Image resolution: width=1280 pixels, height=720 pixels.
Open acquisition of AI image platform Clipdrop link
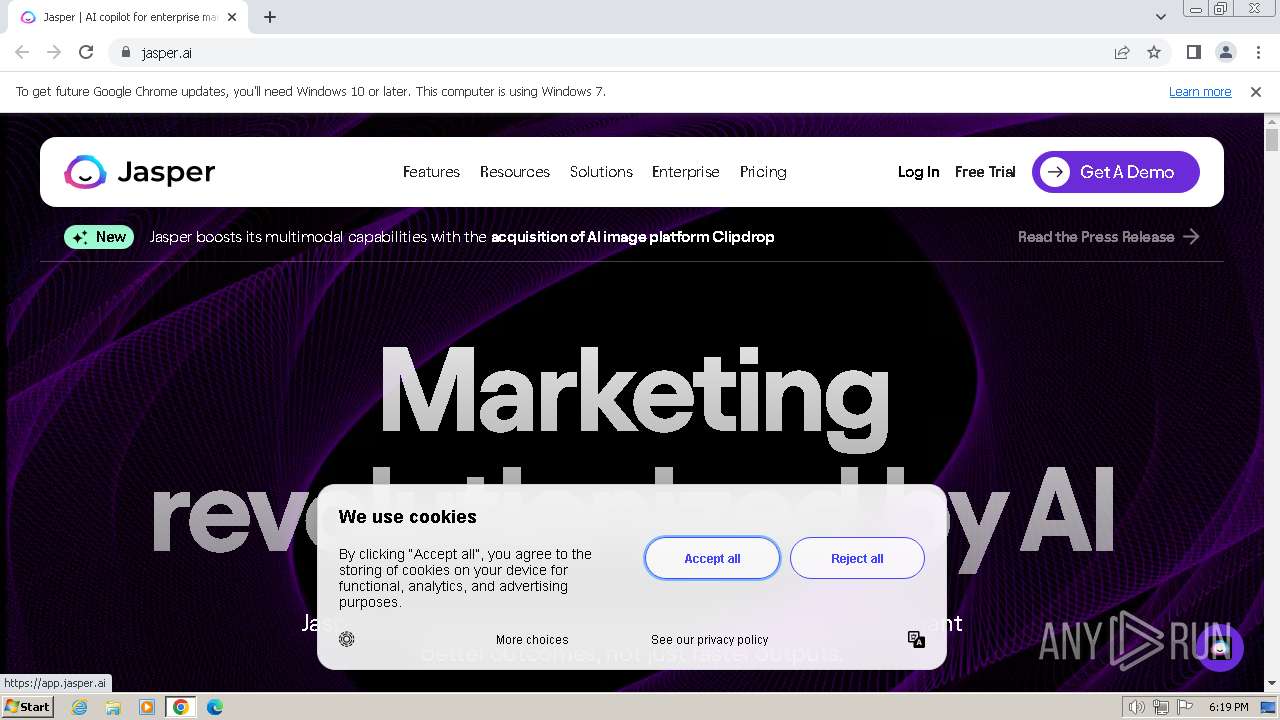tap(632, 237)
